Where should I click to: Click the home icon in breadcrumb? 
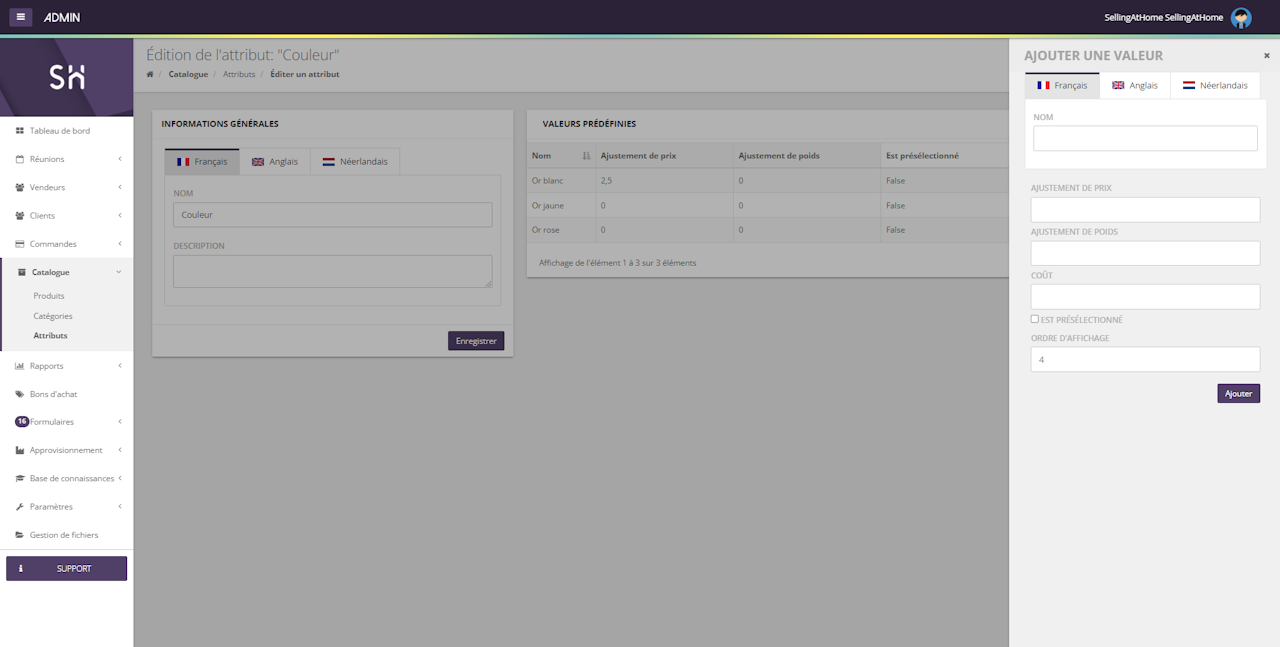[x=150, y=74]
